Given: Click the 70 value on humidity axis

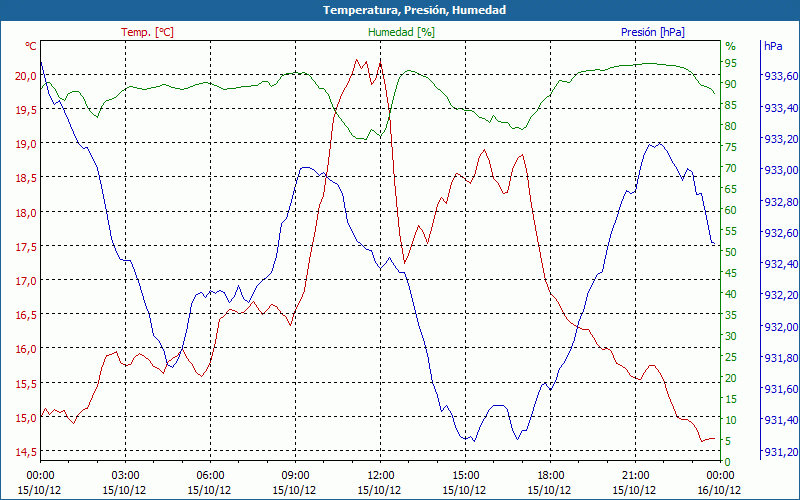Looking at the screenshot, I should pyautogui.click(x=731, y=168).
